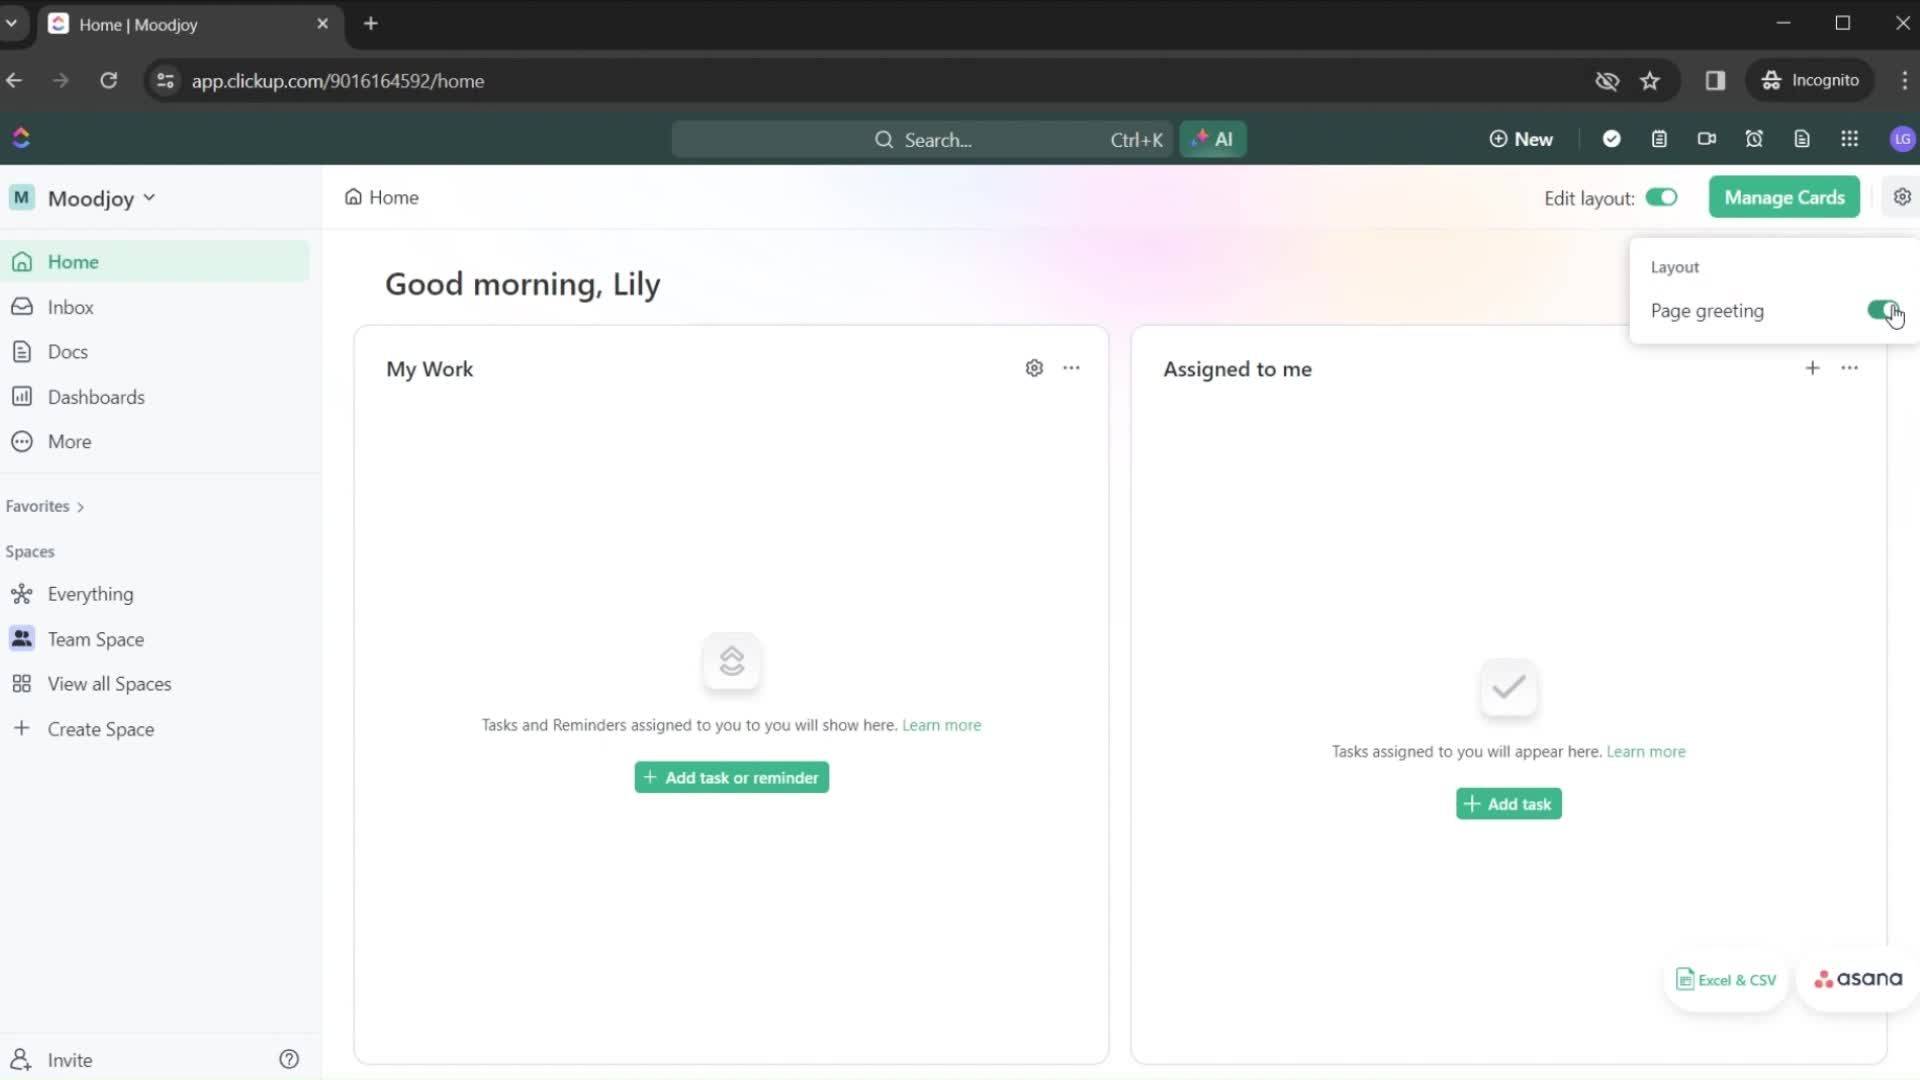Viewport: 1920px width, 1080px height.
Task: Click the My Work settings gear icon
Action: tap(1034, 368)
